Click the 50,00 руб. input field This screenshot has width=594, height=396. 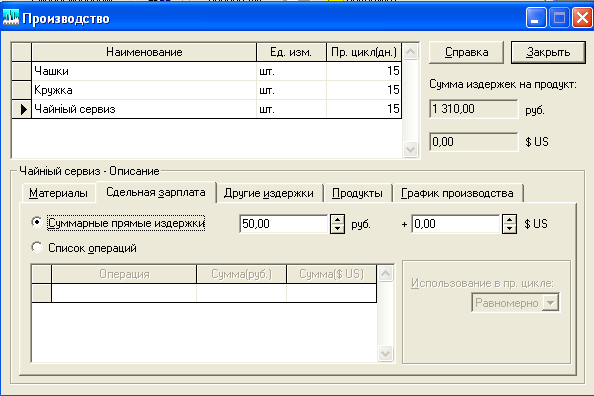click(283, 224)
